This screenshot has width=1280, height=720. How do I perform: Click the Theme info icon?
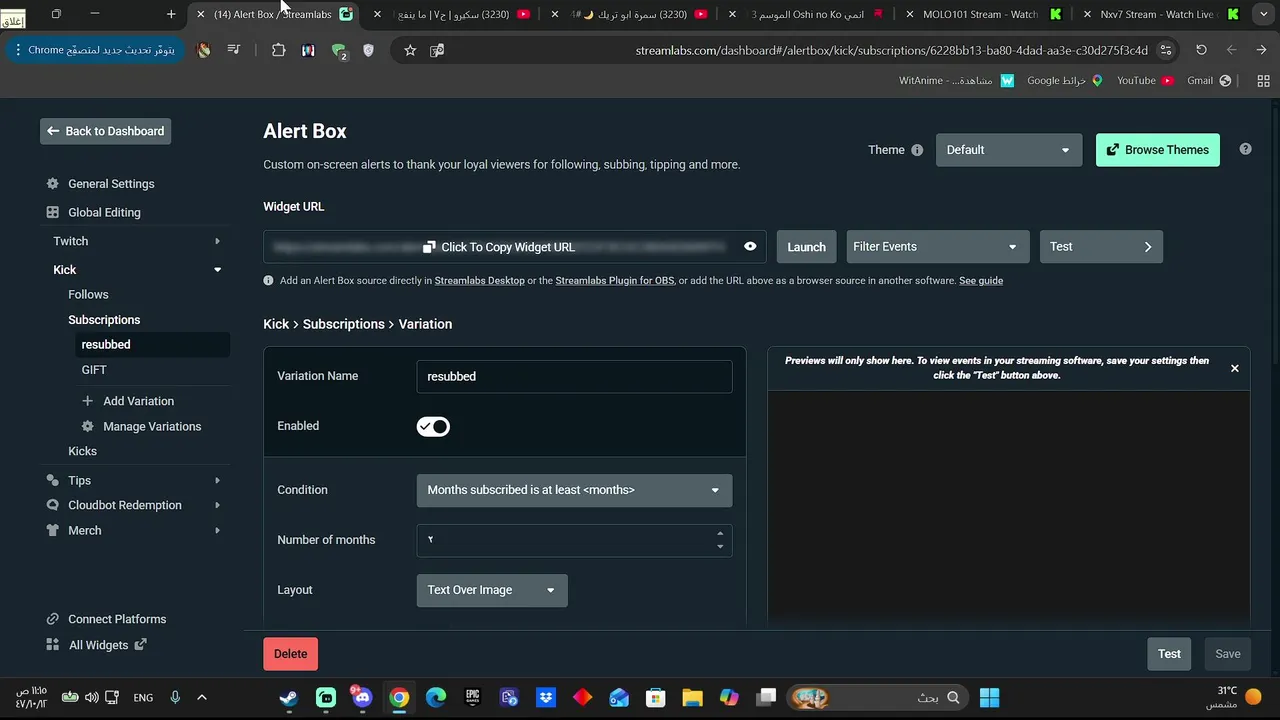[917, 150]
